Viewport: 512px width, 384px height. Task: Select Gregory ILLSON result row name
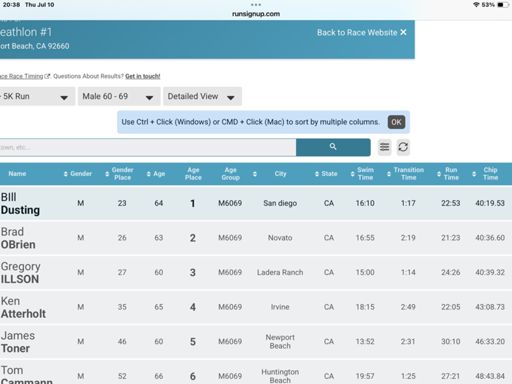20,273
